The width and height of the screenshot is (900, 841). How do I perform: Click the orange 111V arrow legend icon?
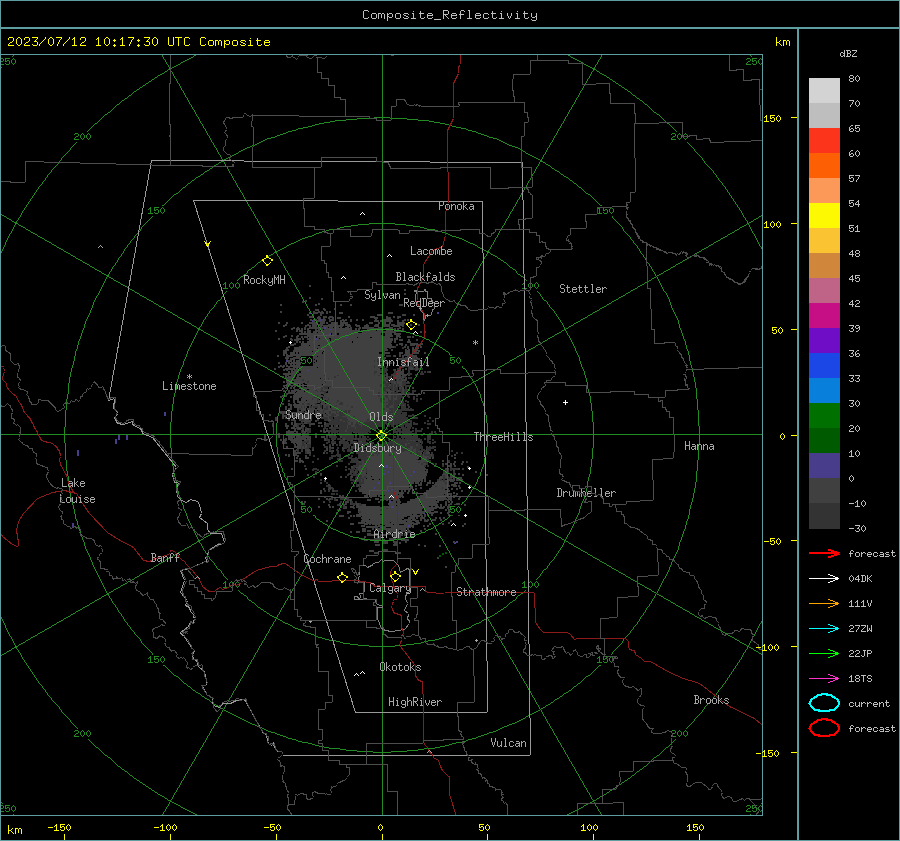click(825, 603)
